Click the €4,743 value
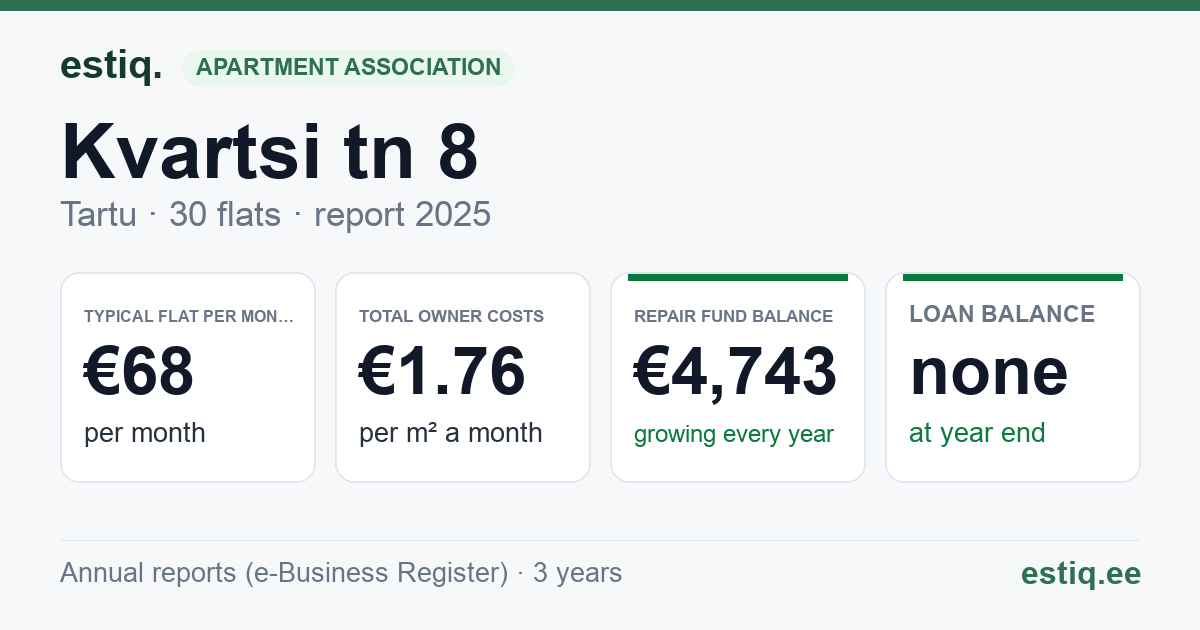 (735, 371)
